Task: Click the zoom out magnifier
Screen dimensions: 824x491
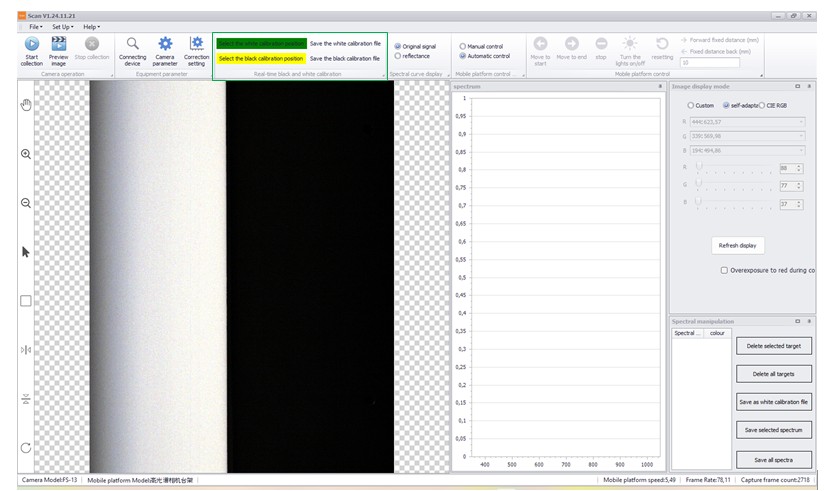Action: point(26,203)
